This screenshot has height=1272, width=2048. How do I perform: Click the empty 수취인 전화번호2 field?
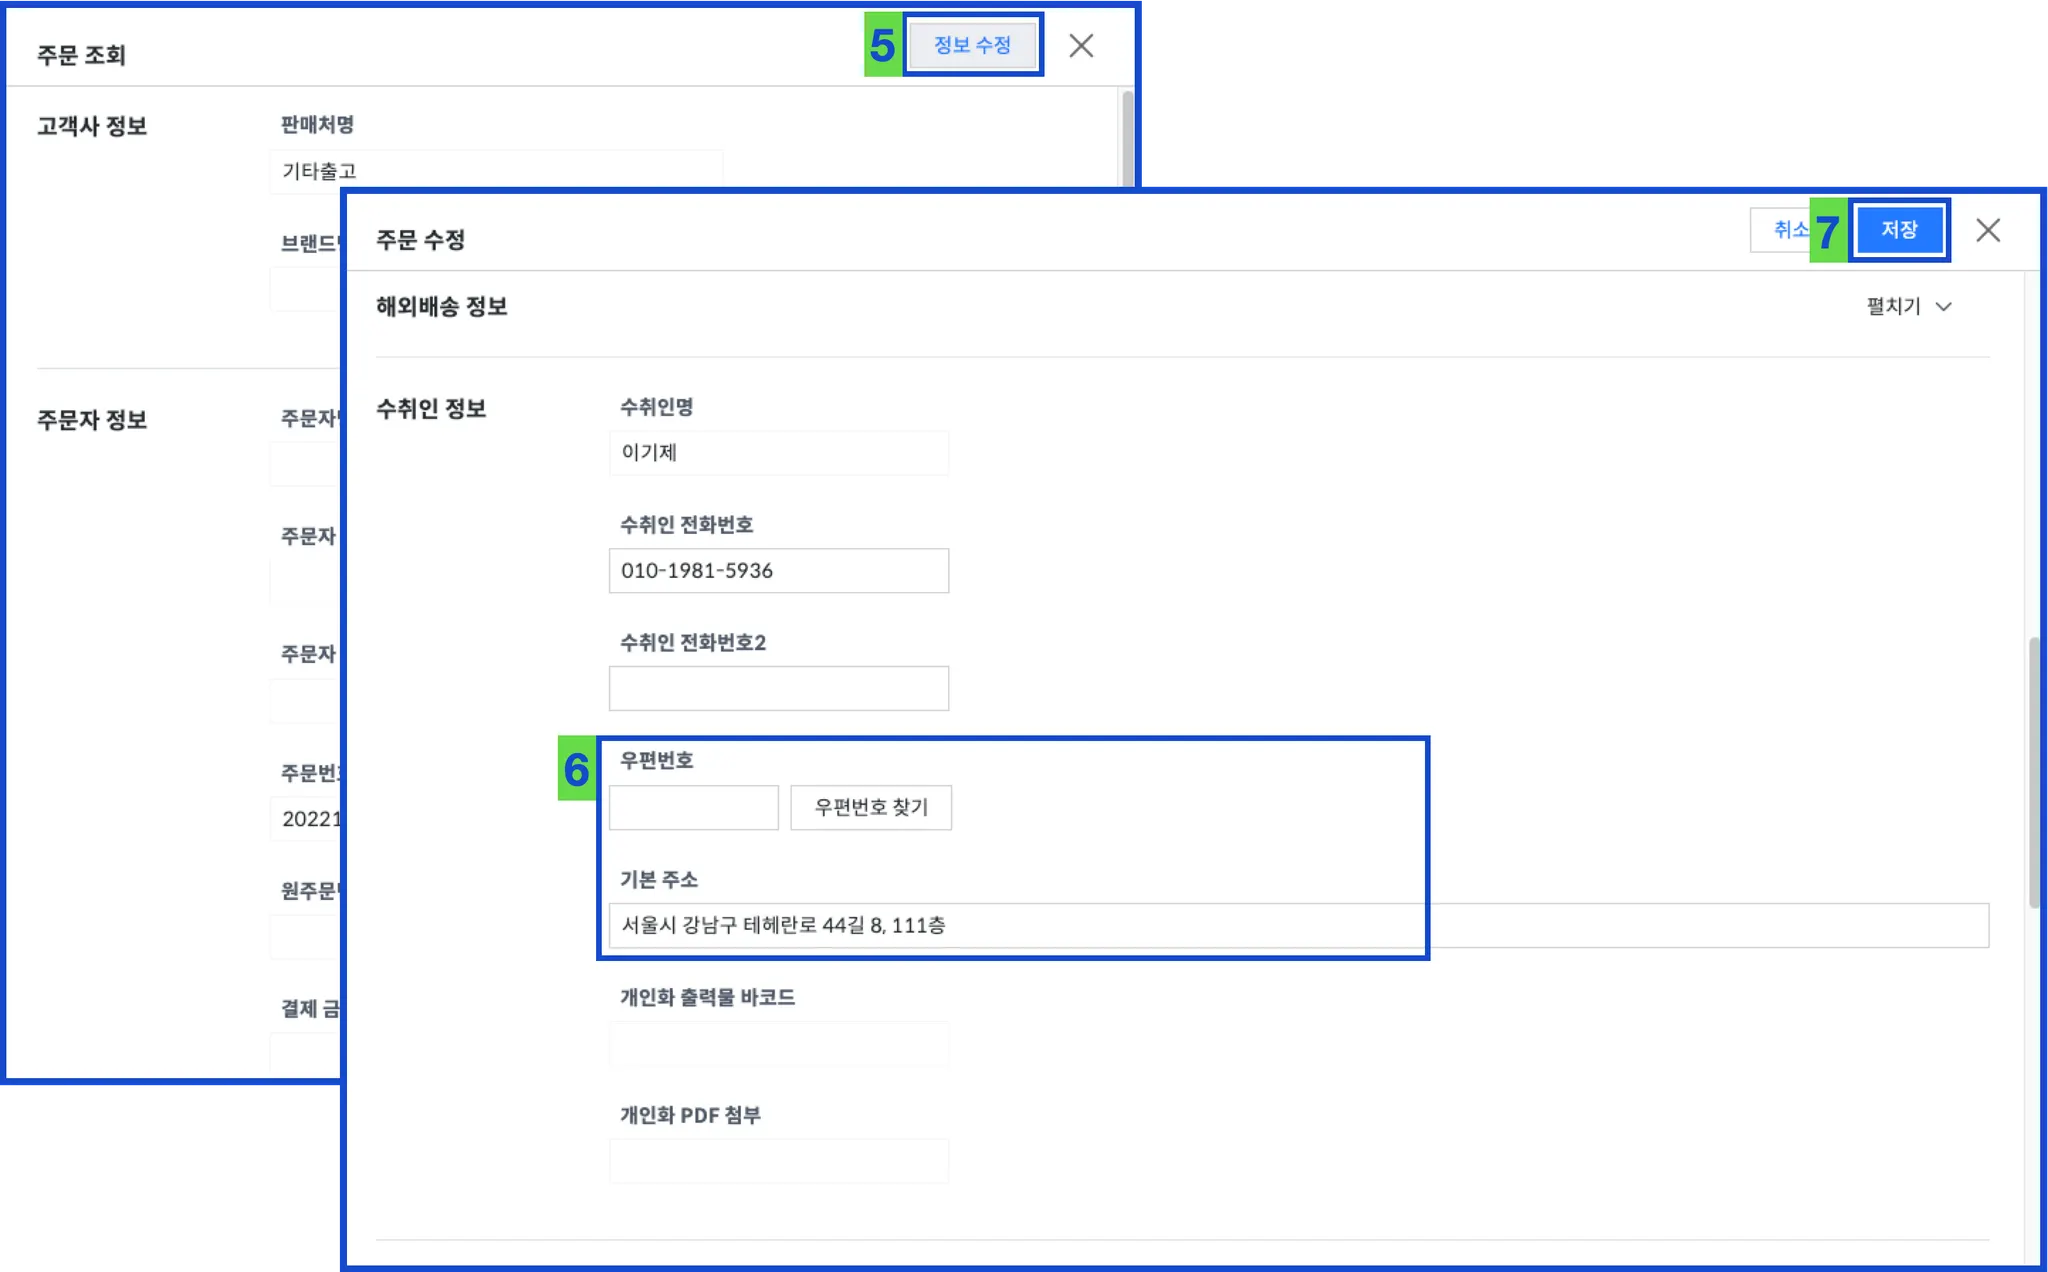[778, 689]
